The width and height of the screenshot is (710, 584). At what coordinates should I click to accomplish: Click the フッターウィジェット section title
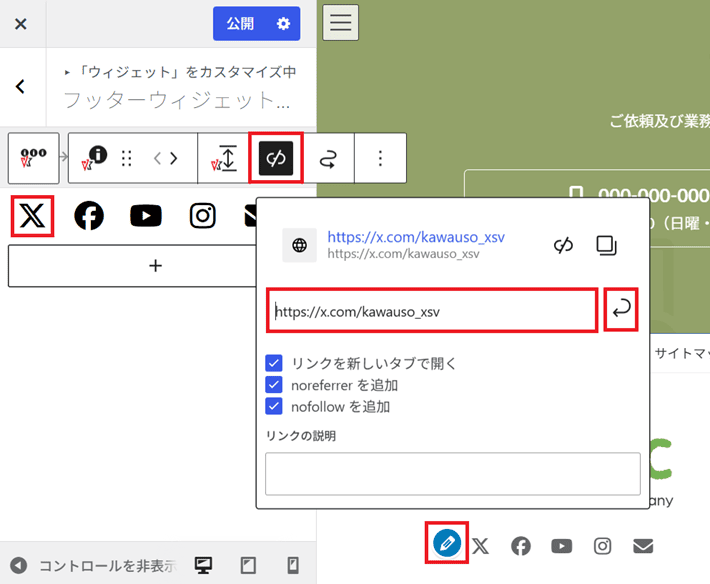pos(177,100)
